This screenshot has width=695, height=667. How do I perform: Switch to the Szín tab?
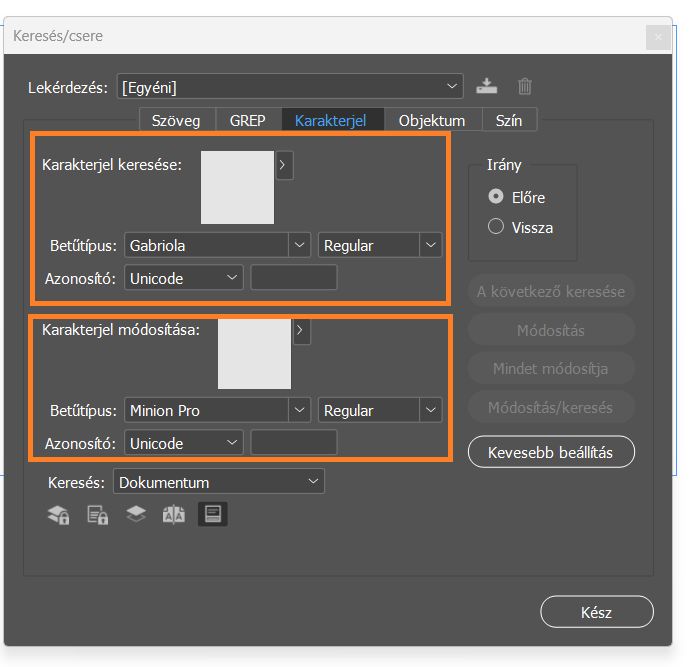pos(509,121)
